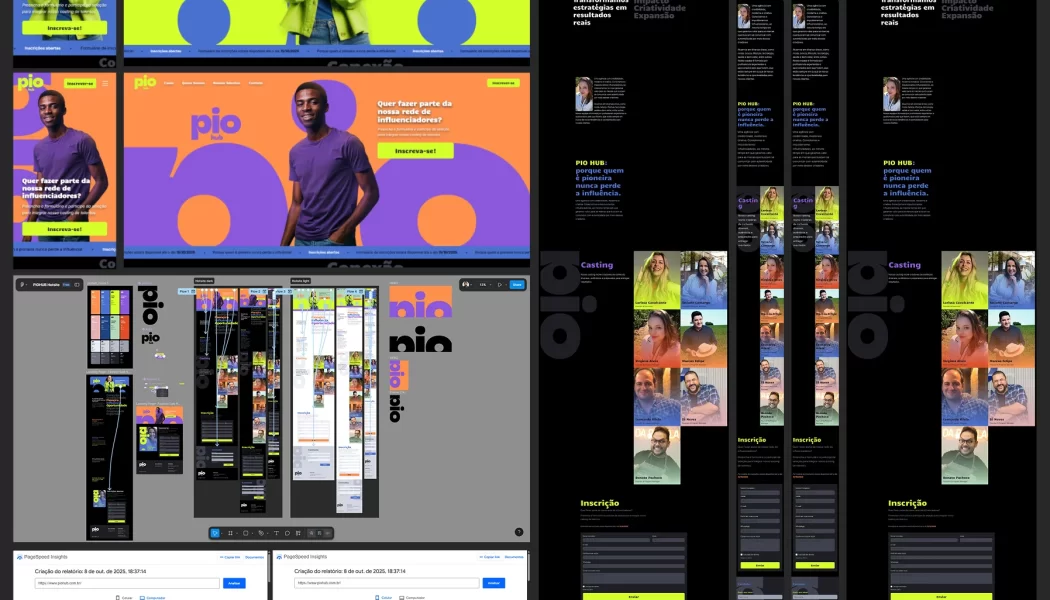The image size is (1050, 600).
Task: Select the Pen tool in Figma's toolbar
Action: click(261, 533)
